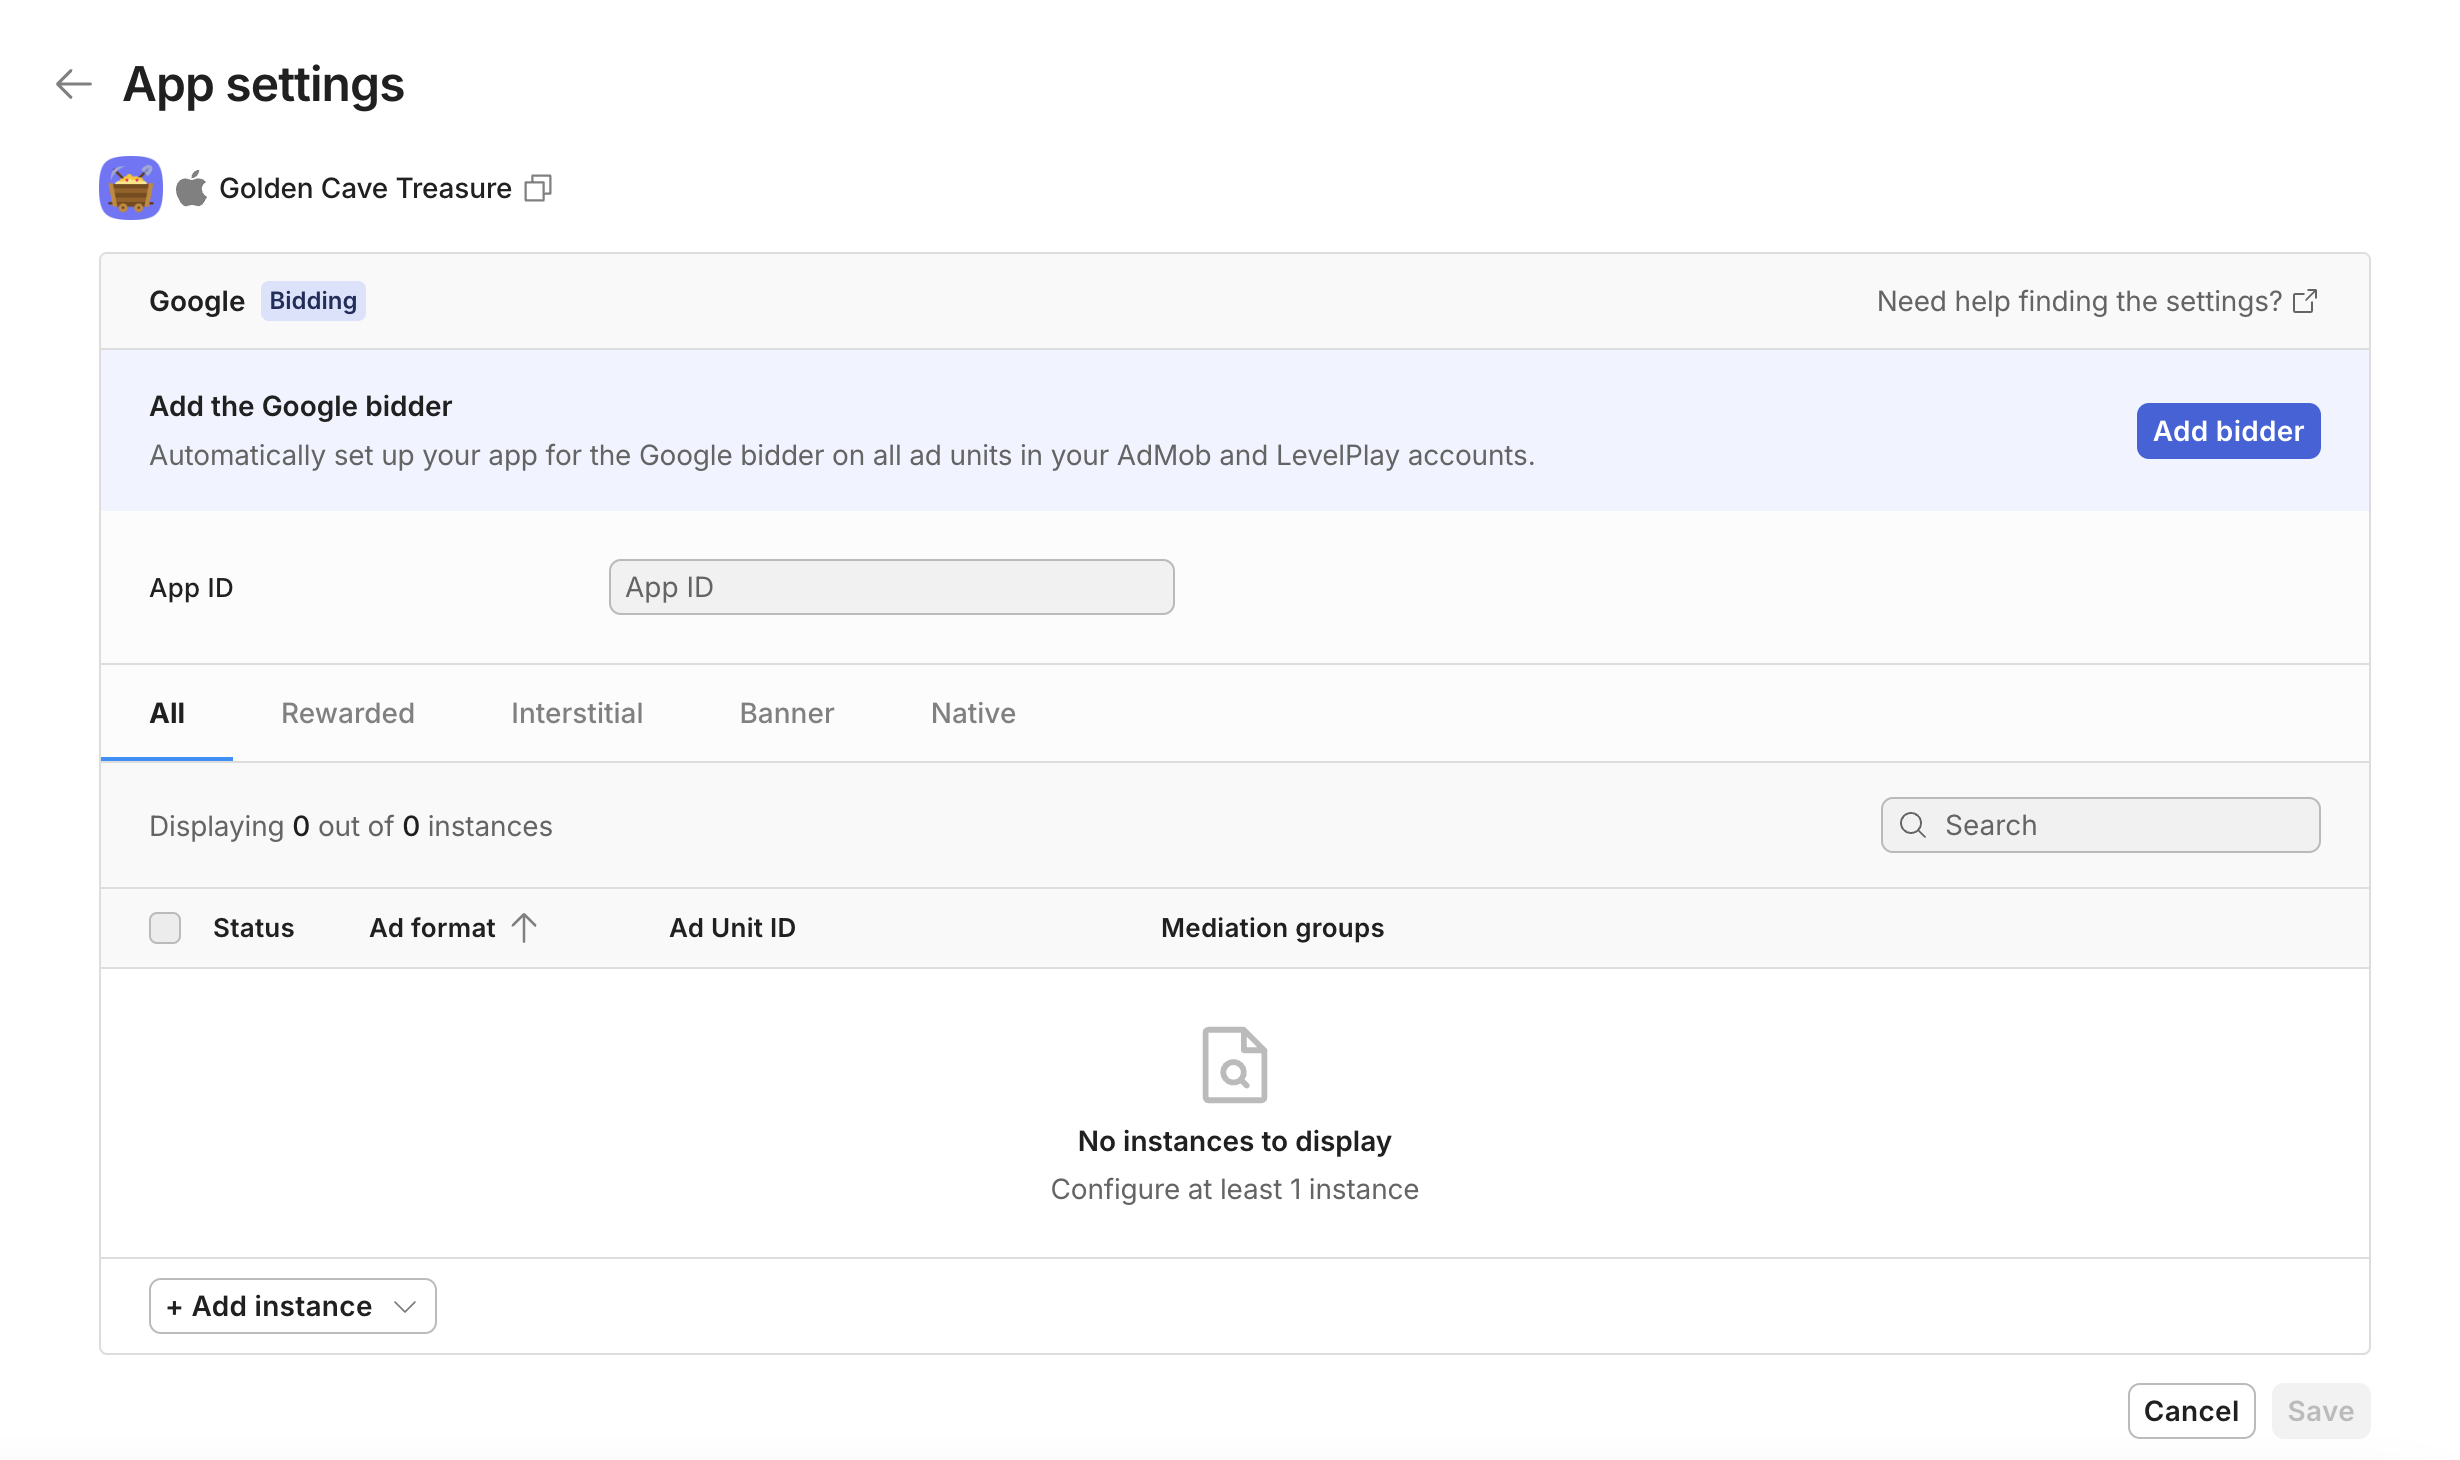Open external link icon beside help text
This screenshot has width=2460, height=1460.
pos(2305,301)
